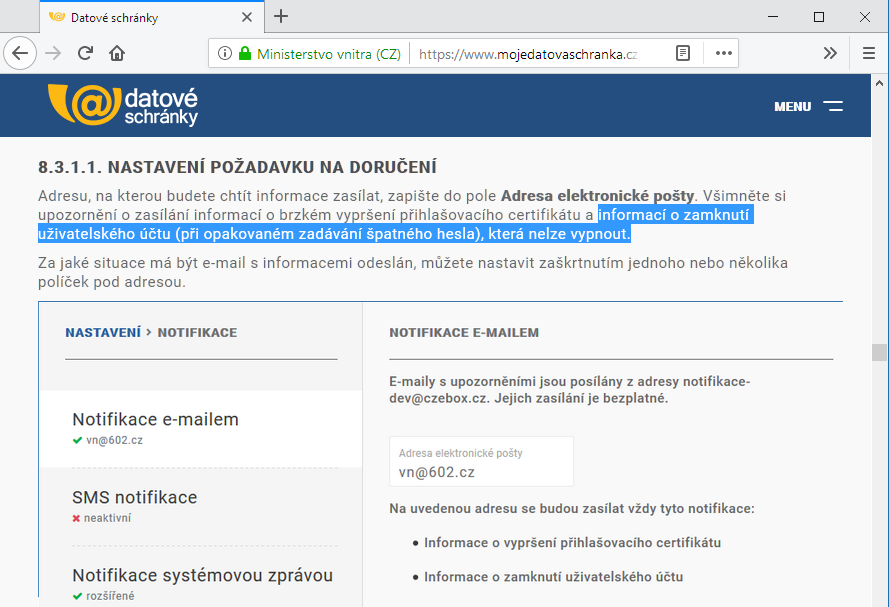Click the NOTIFIKACE E-MAILEM heading
889x607 pixels.
pyautogui.click(x=464, y=333)
